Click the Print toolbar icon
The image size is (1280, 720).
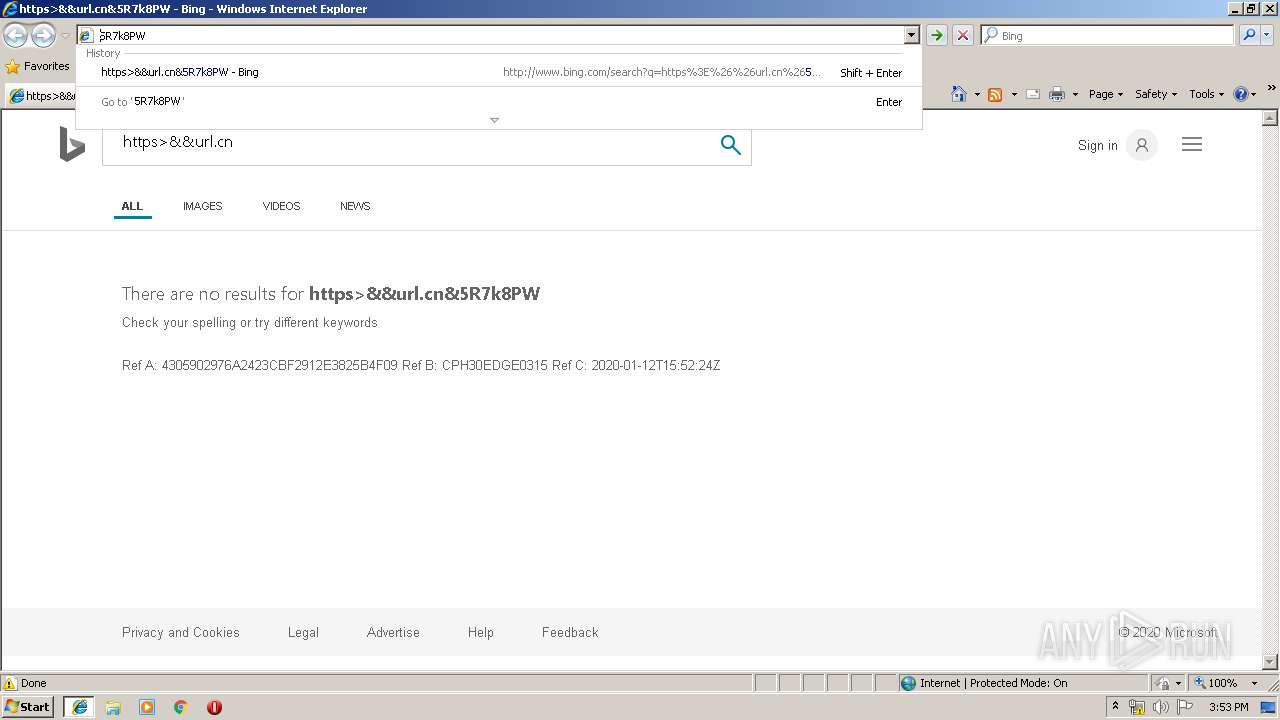click(1057, 94)
